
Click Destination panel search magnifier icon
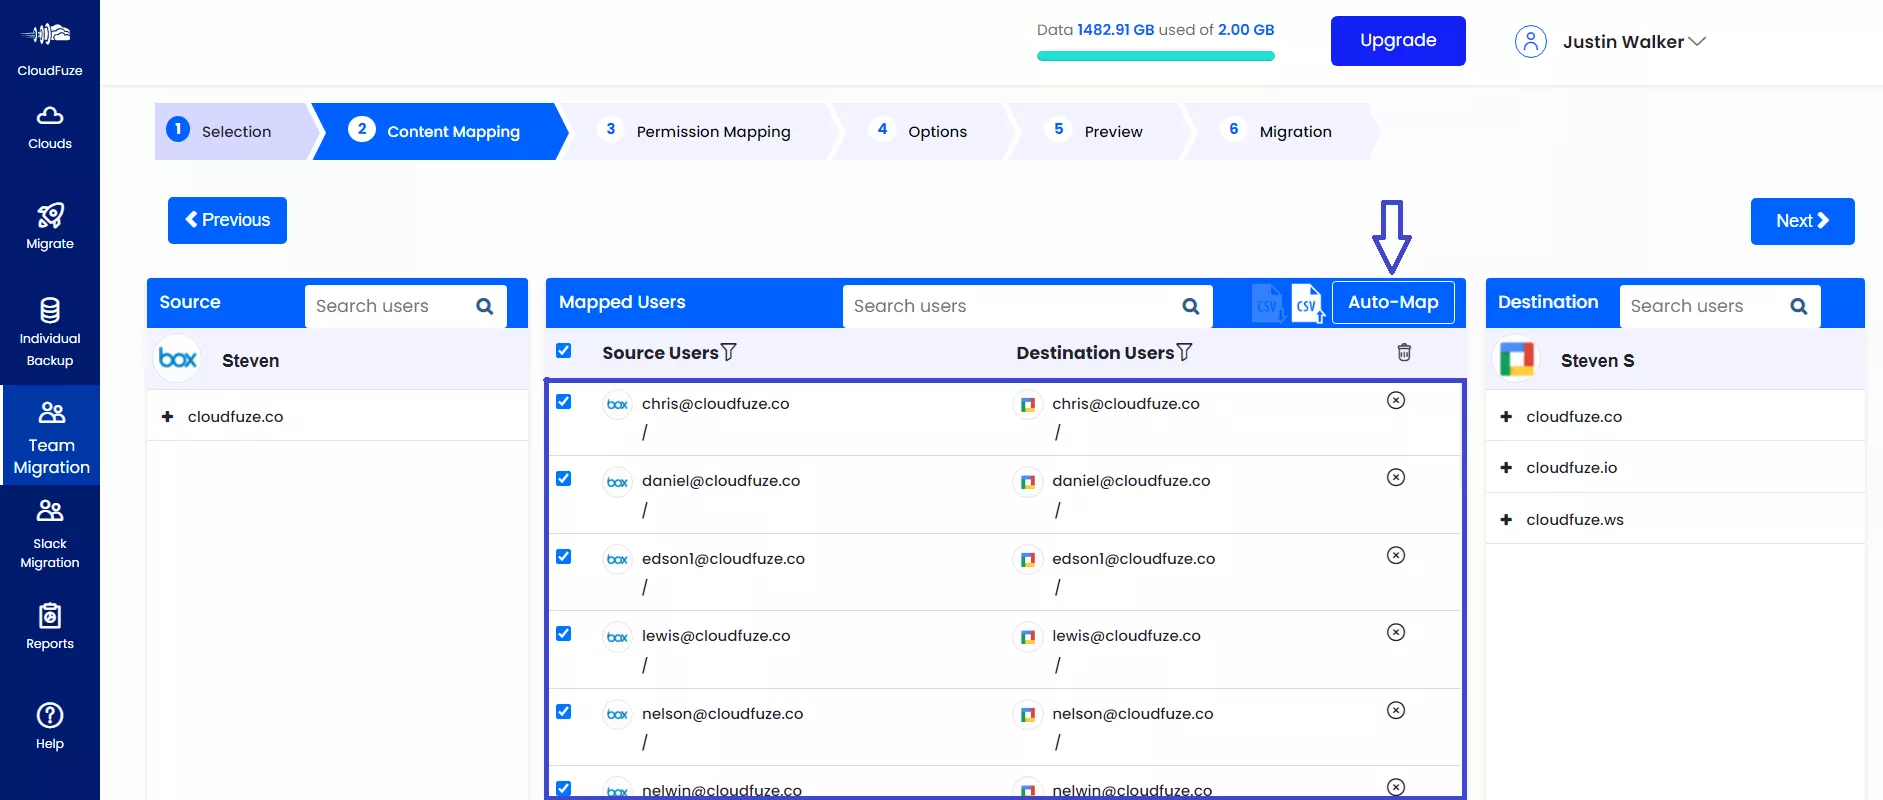pos(1799,306)
